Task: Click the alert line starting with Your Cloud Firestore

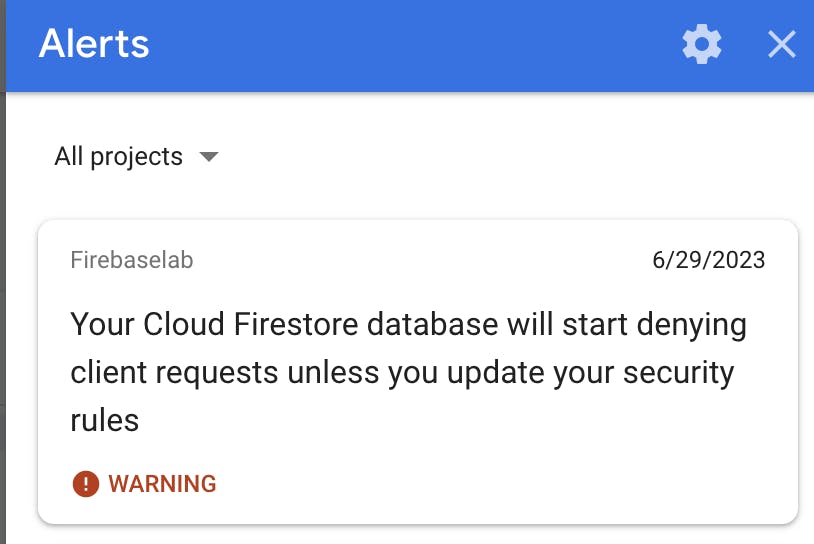Action: pos(409,324)
